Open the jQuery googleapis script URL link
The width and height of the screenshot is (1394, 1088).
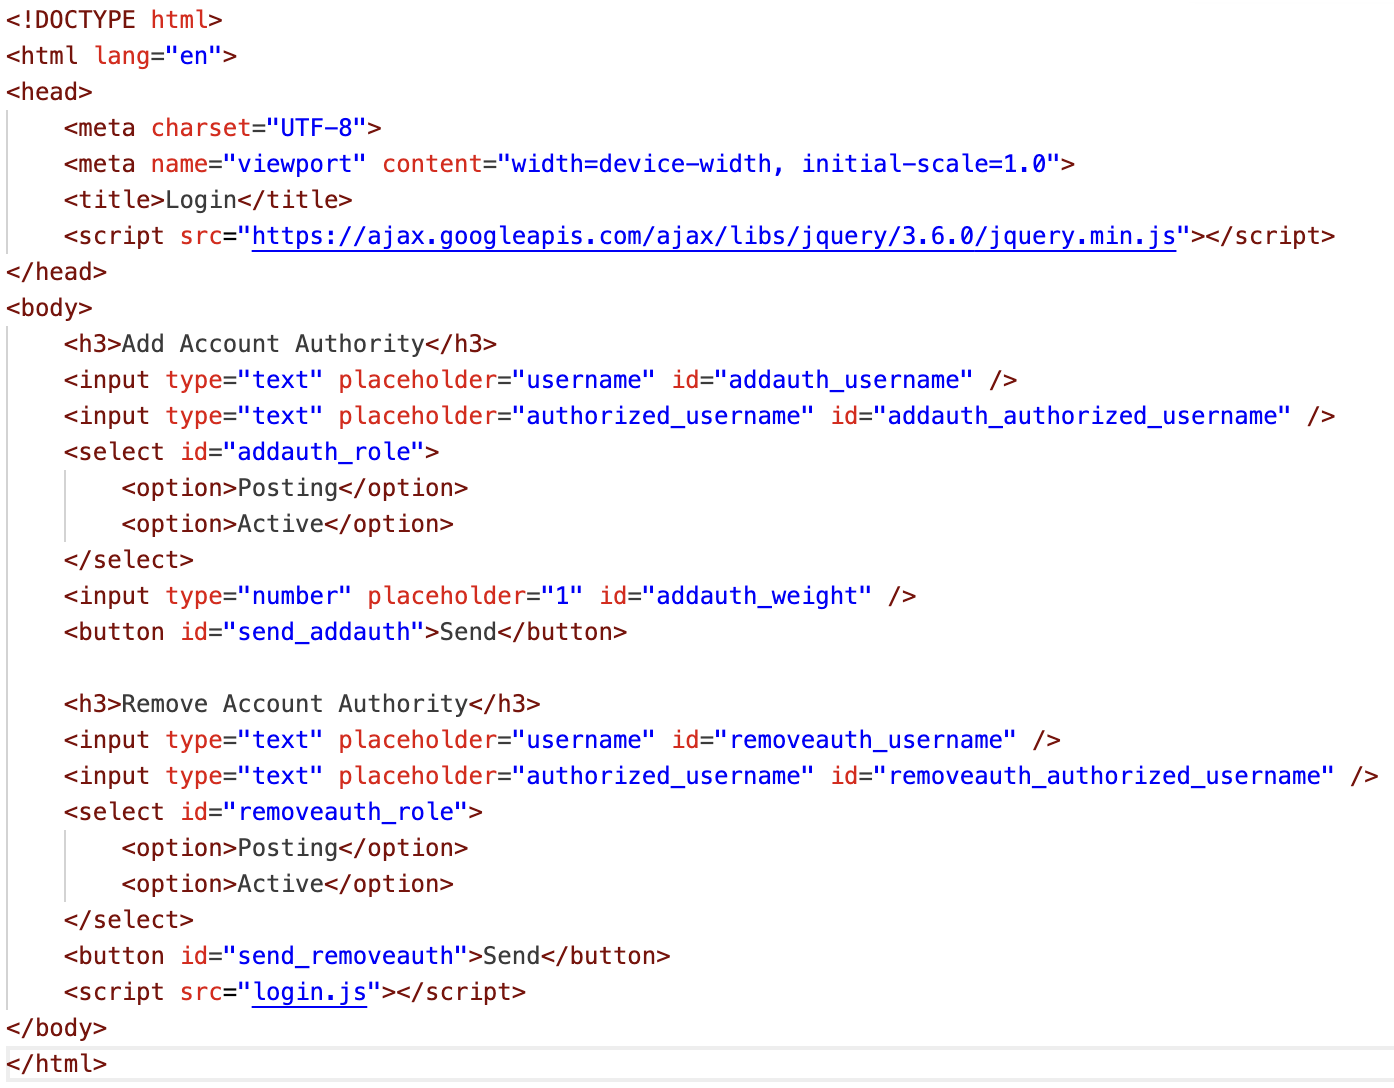(x=714, y=236)
